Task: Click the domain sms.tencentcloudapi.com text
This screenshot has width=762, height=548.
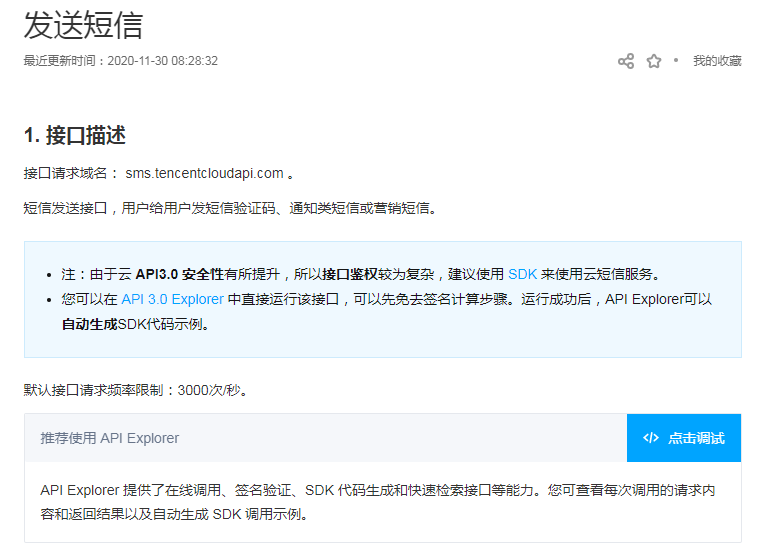Action: coord(204,173)
